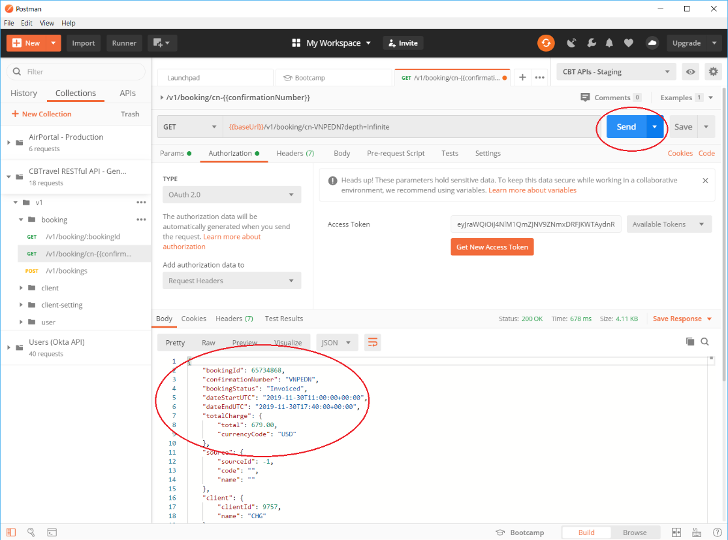This screenshot has height=540, width=728.
Task: Click the Runner button
Action: pyautogui.click(x=124, y=43)
